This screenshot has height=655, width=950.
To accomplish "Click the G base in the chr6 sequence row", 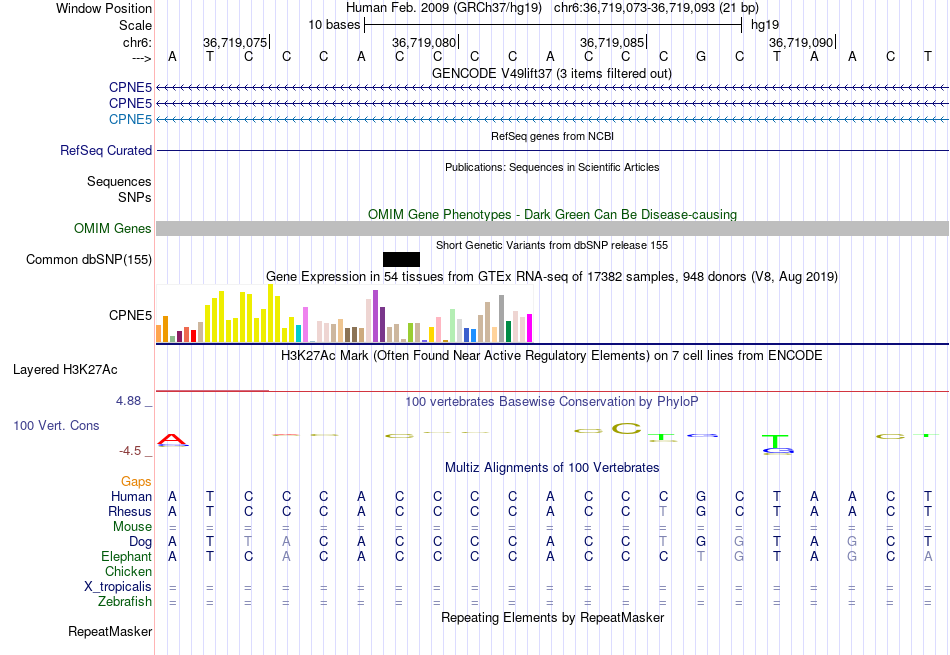I will pyautogui.click(x=701, y=56).
